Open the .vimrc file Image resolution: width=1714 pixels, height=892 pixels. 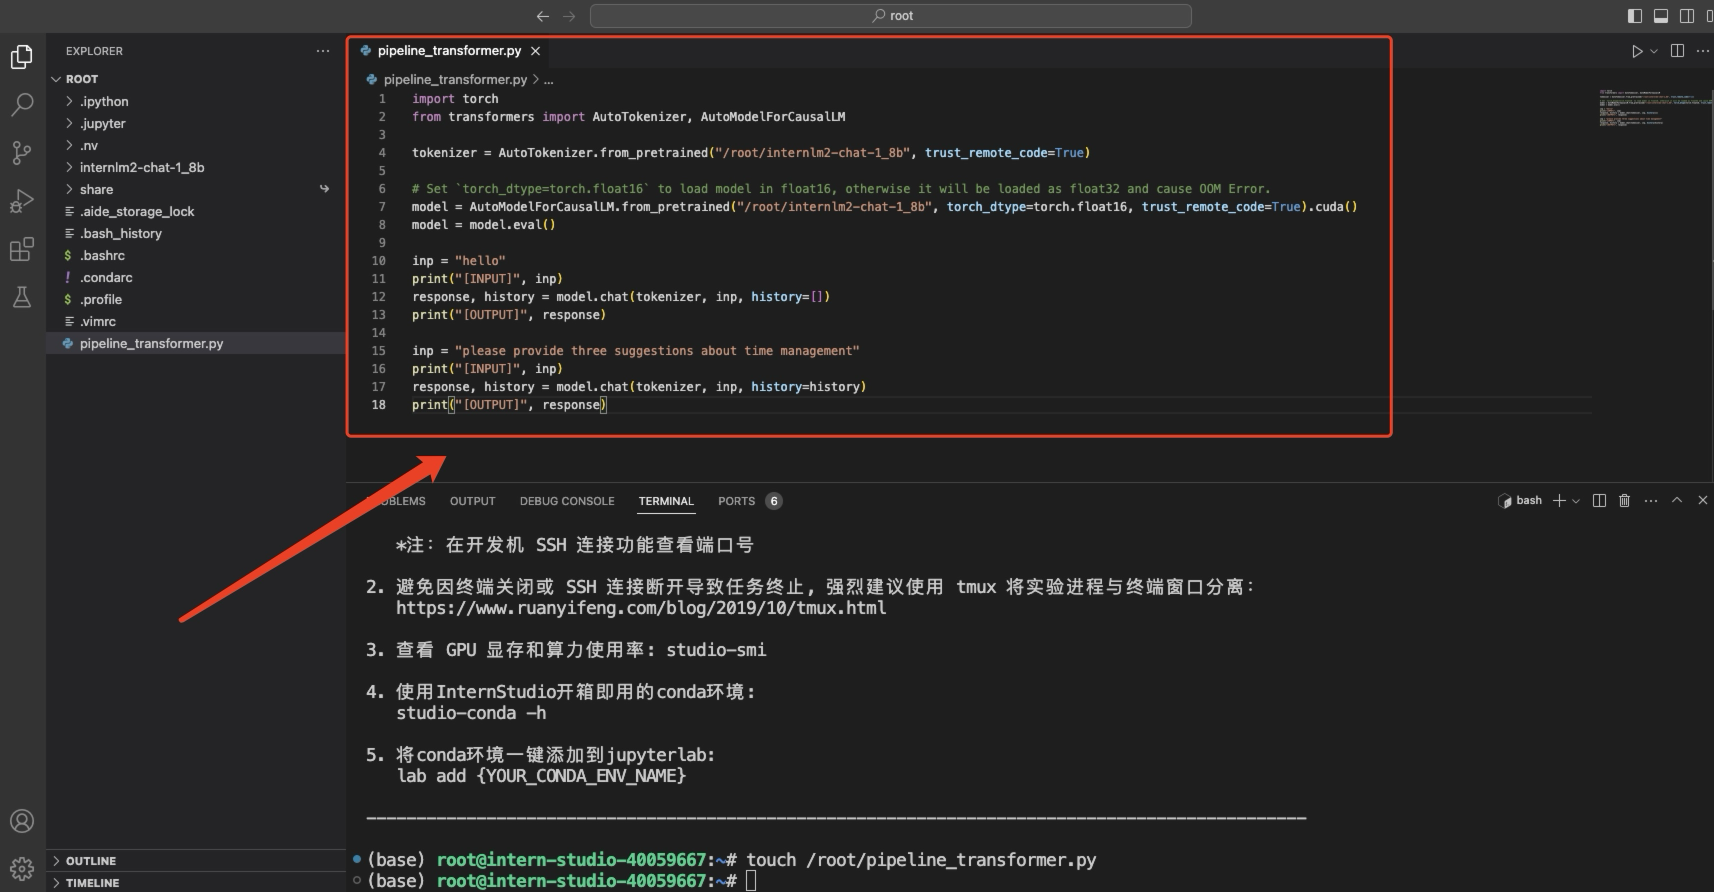196,321
